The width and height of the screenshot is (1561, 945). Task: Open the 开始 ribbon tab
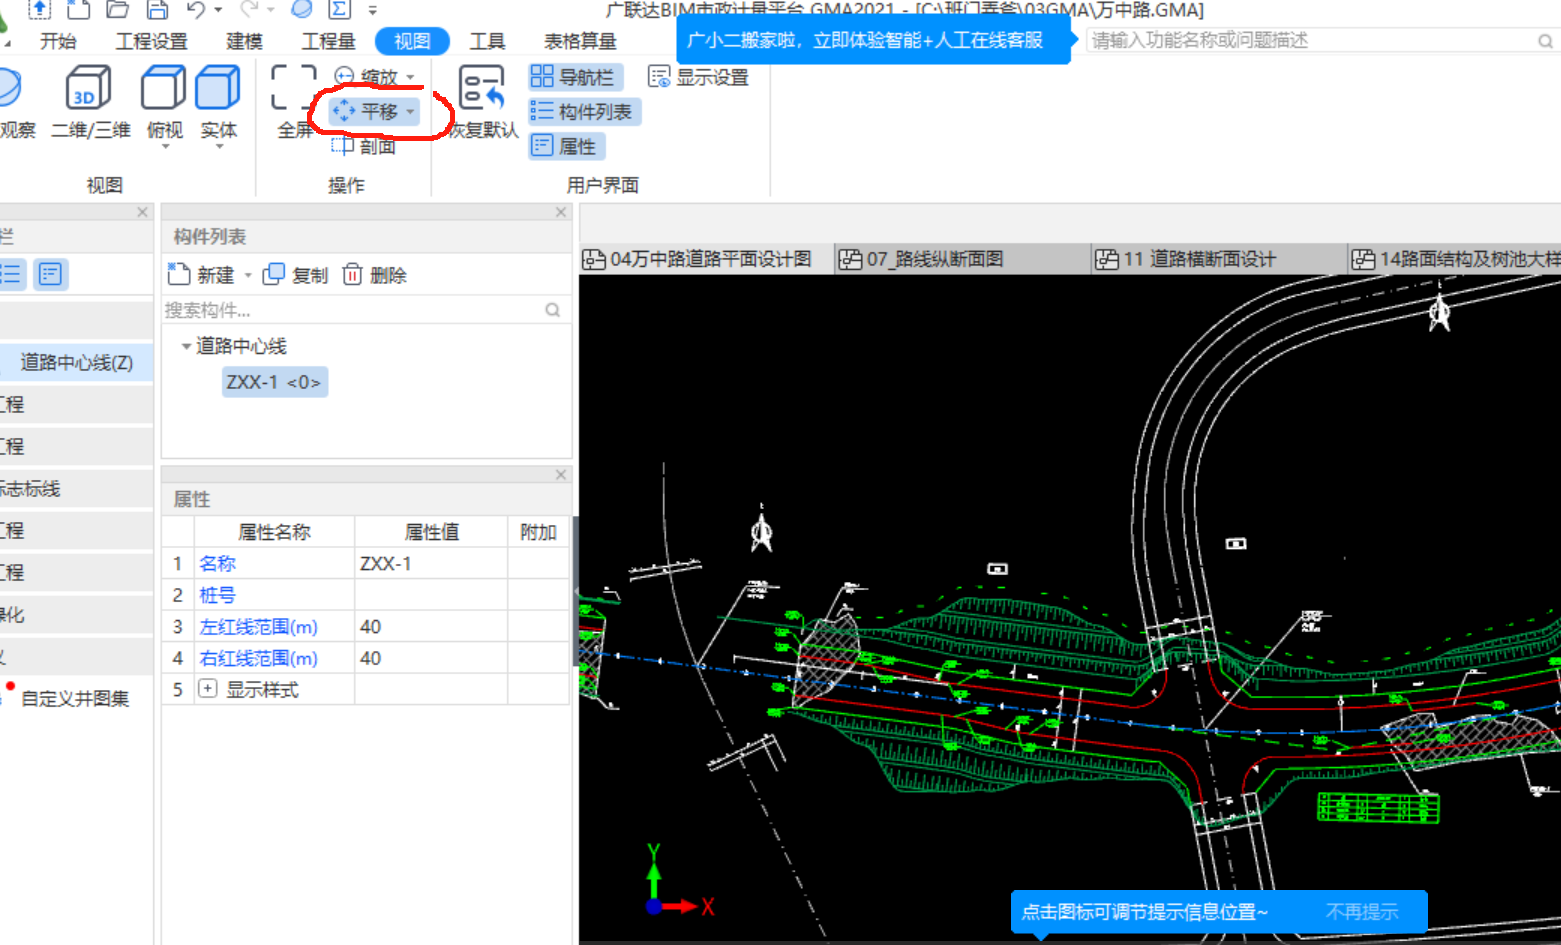tap(58, 41)
